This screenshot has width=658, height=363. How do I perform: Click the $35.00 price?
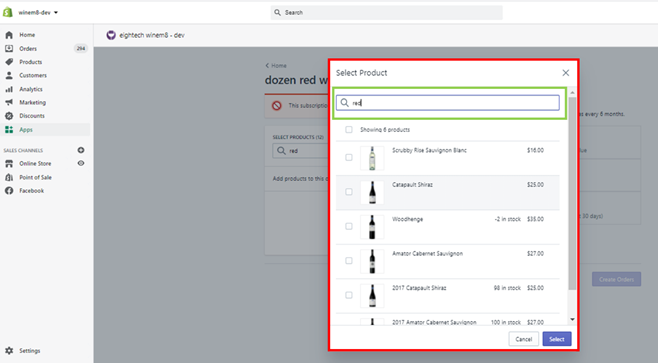tap(535, 219)
